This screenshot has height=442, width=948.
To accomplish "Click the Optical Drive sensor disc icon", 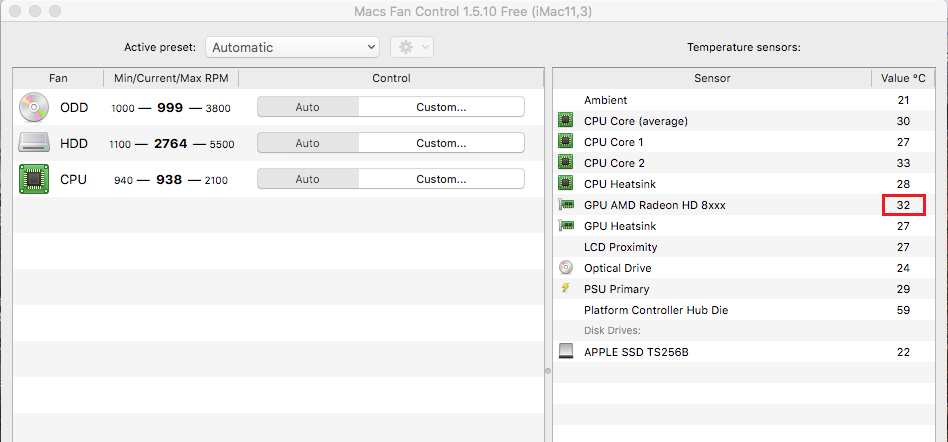I will point(567,268).
